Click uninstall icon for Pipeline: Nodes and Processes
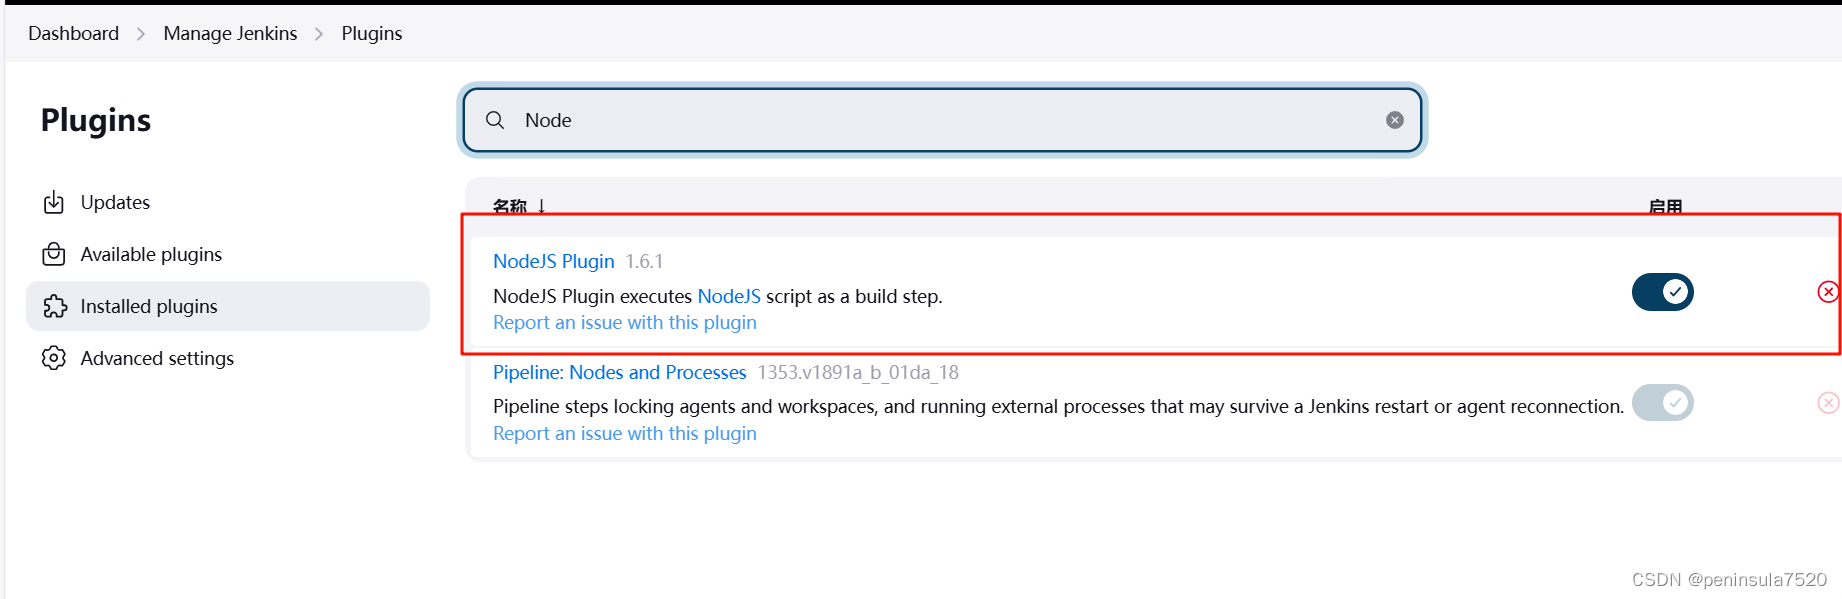Screen dimensions: 1842x599 tap(1828, 403)
